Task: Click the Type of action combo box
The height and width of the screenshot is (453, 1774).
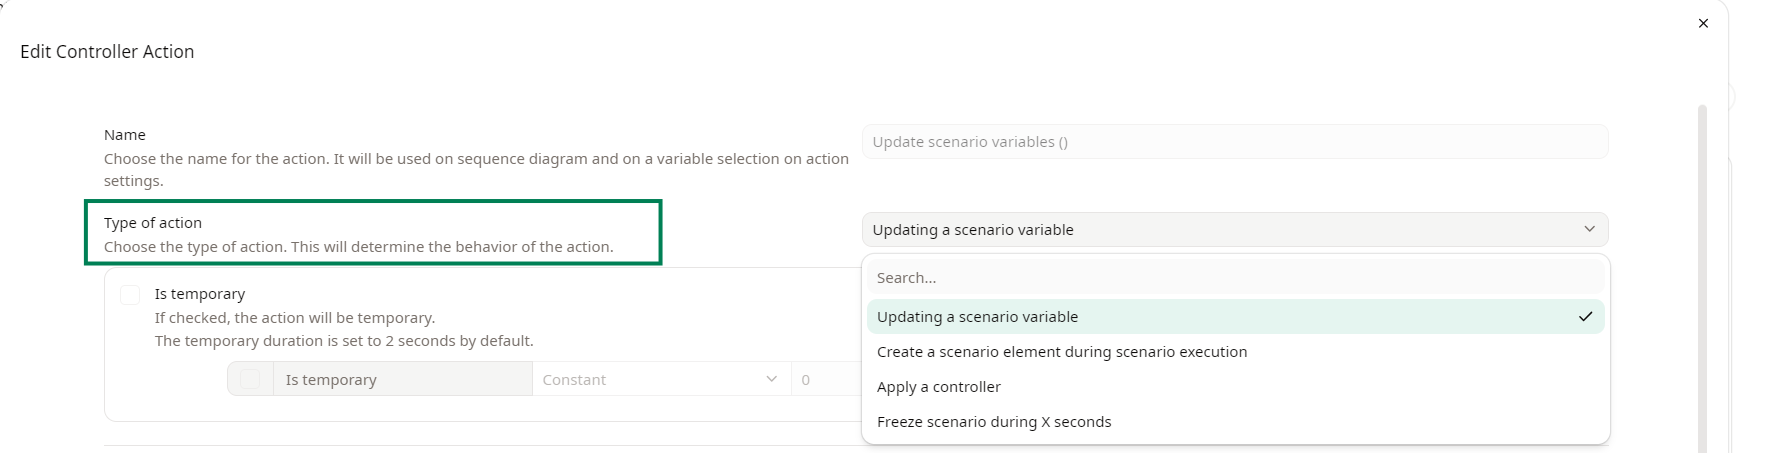Action: point(1220,230)
